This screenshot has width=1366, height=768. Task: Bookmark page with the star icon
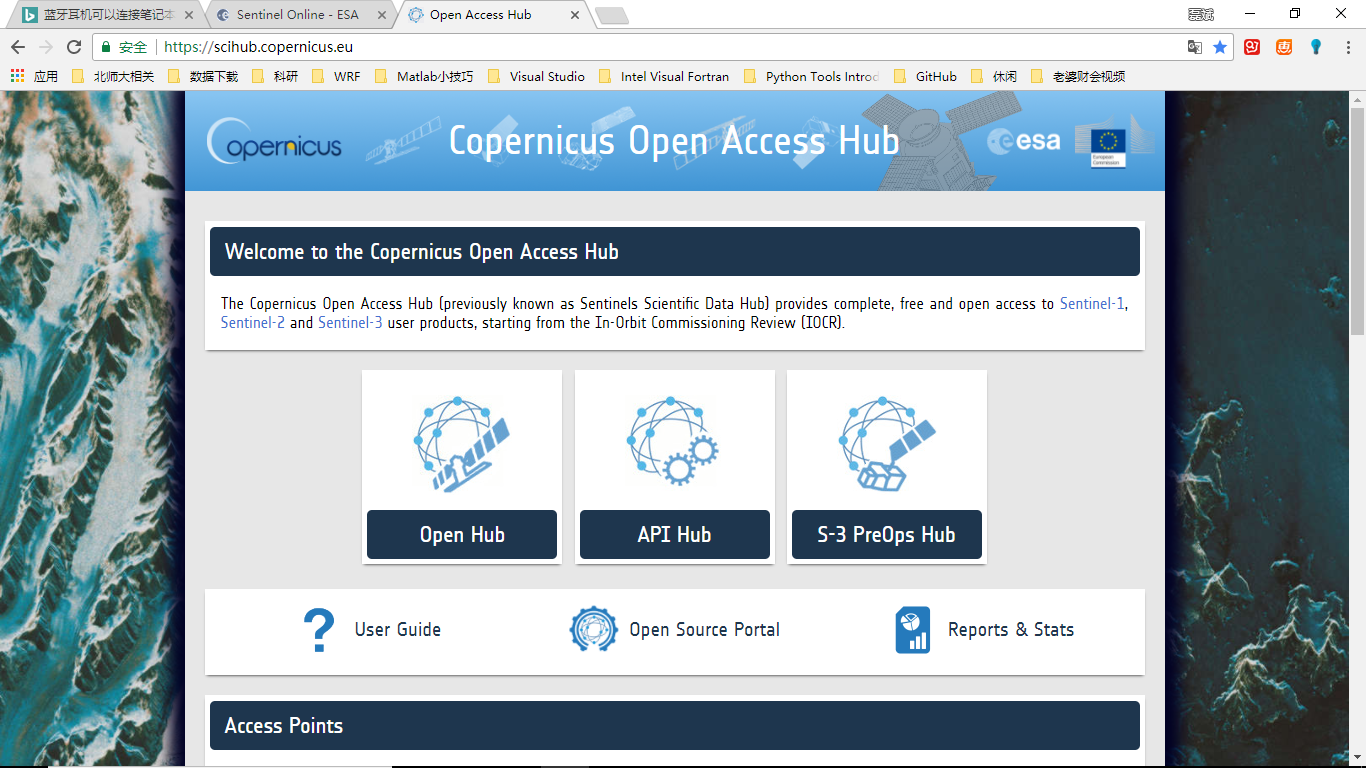point(1220,47)
